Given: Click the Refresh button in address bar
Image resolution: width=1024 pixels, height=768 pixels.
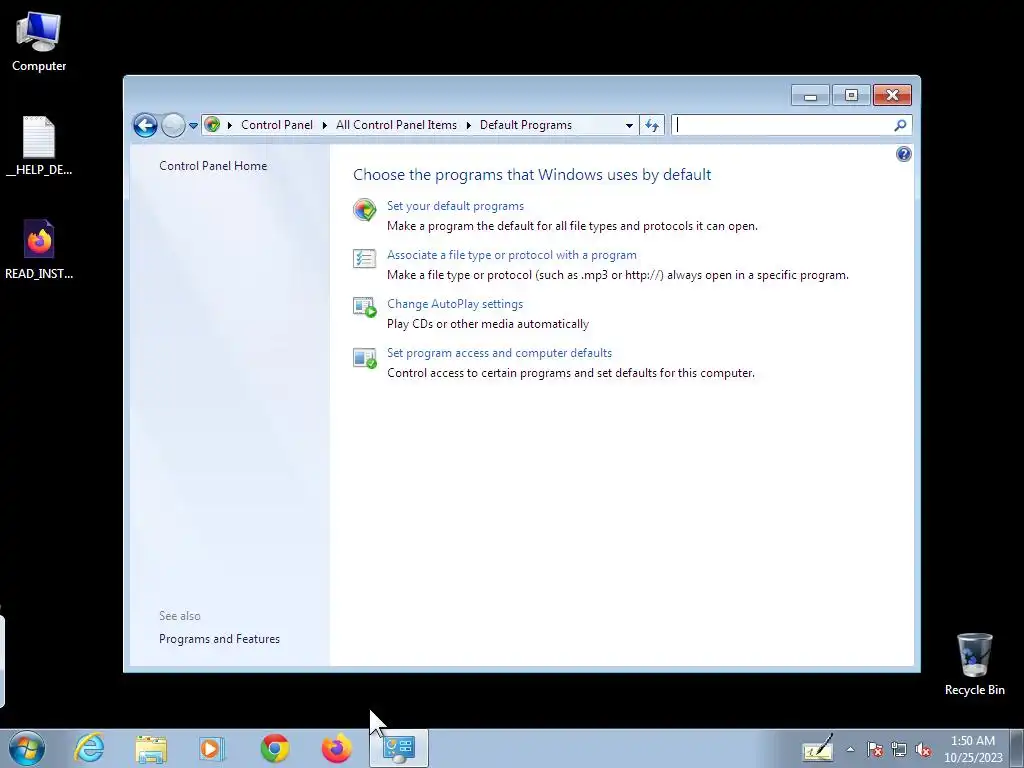Looking at the screenshot, I should (652, 125).
